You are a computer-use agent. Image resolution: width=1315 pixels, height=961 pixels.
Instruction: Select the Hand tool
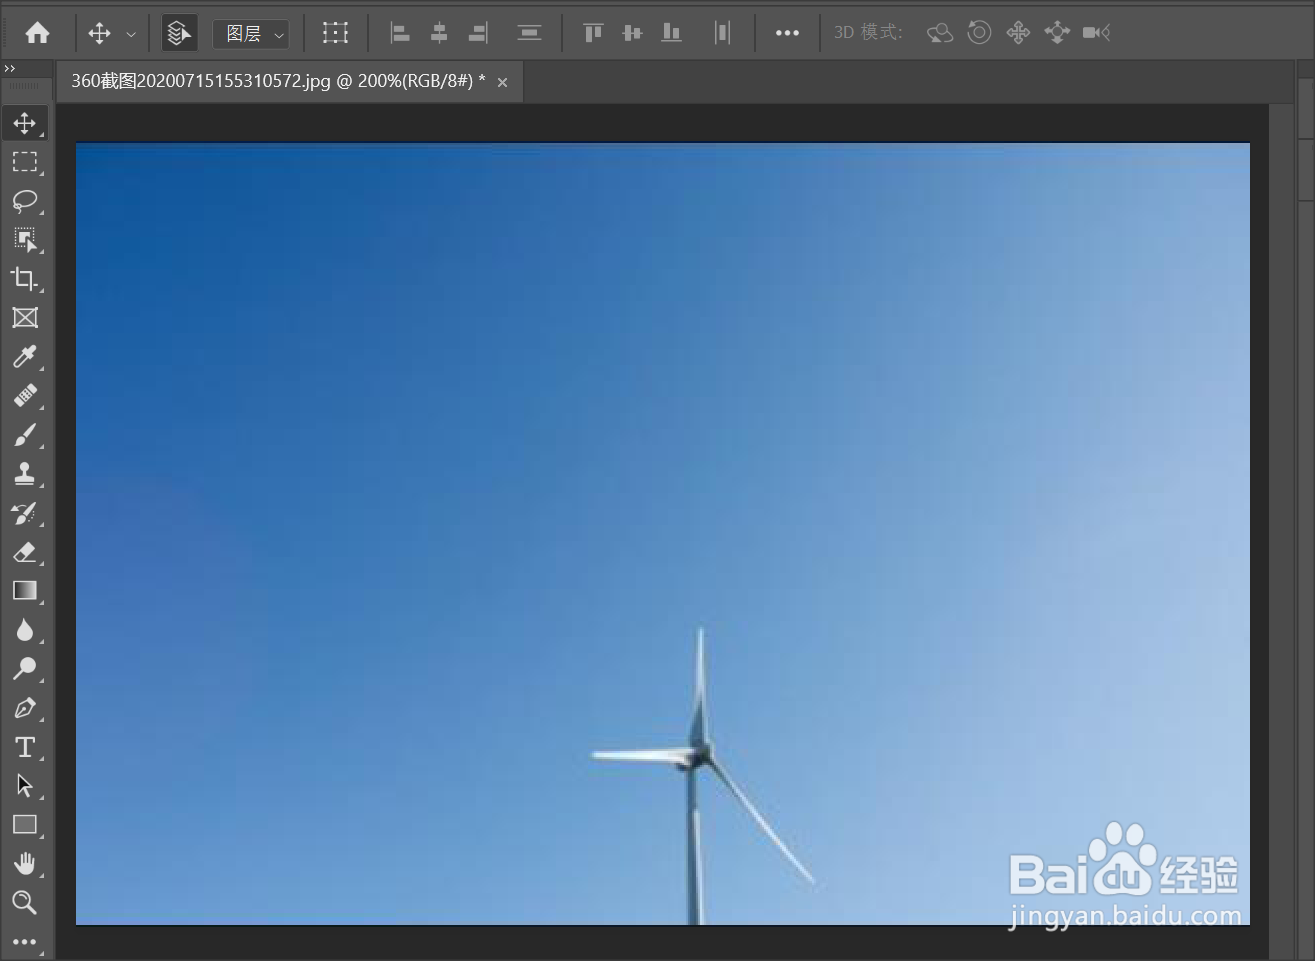coord(25,864)
